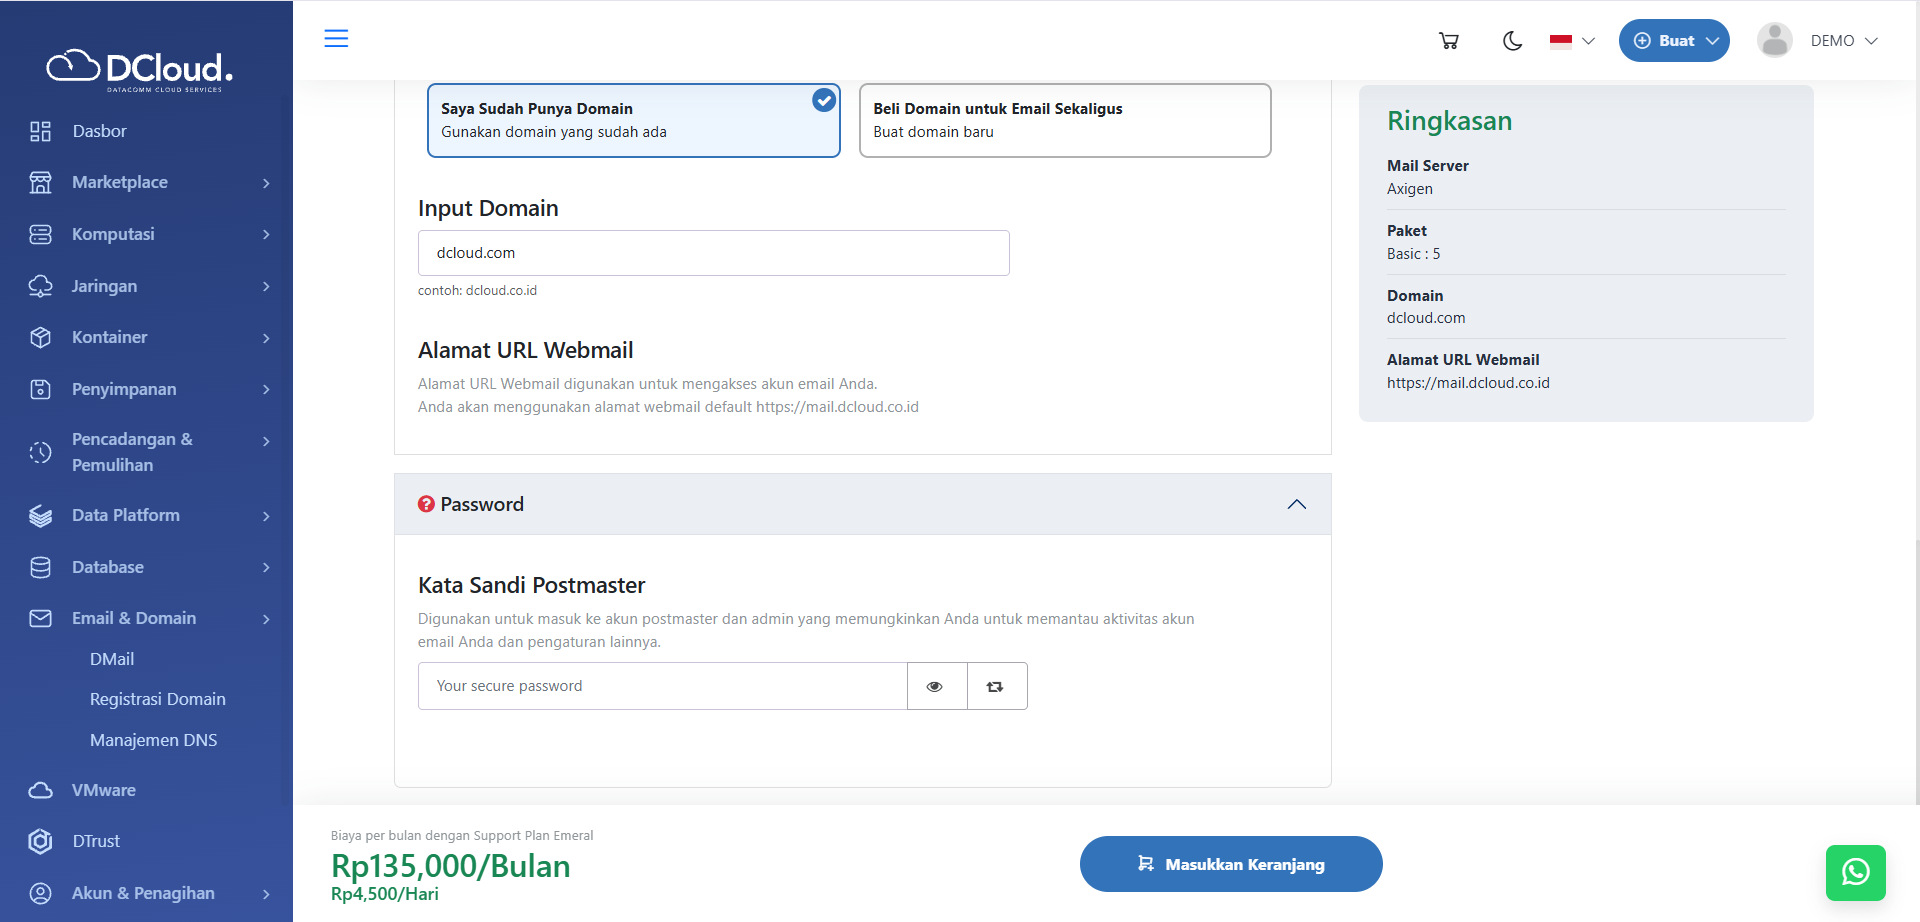This screenshot has height=922, width=1920.
Task: Open the Buat dropdown button
Action: [1673, 41]
